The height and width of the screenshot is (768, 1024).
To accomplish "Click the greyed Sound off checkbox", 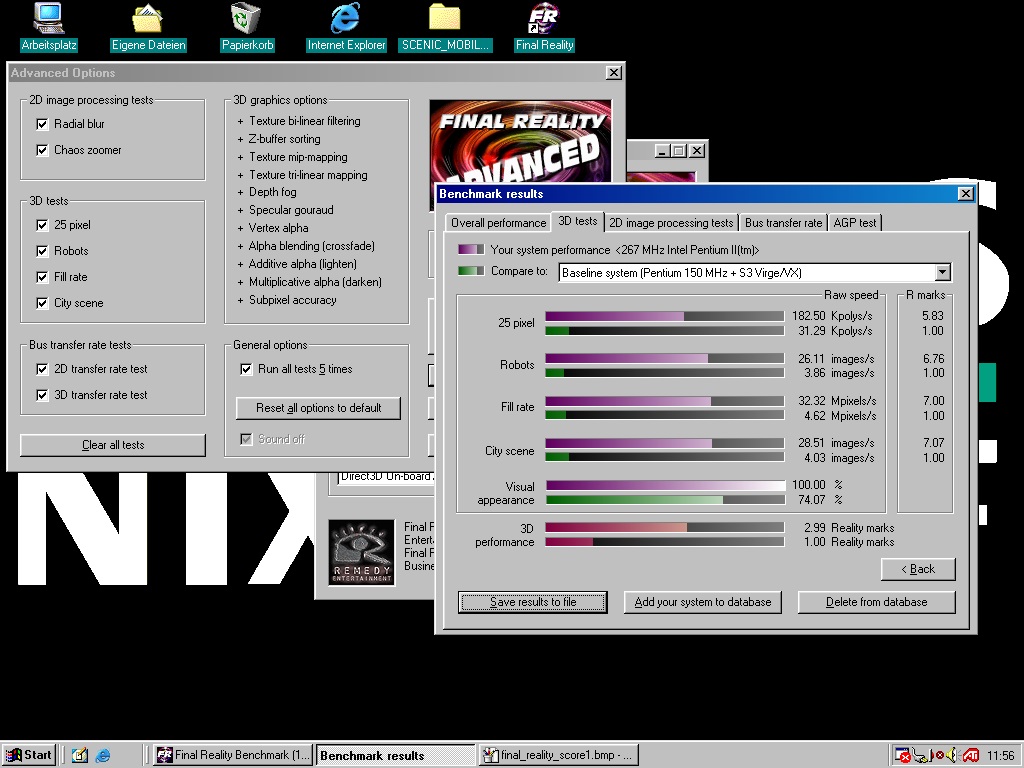I will point(246,440).
